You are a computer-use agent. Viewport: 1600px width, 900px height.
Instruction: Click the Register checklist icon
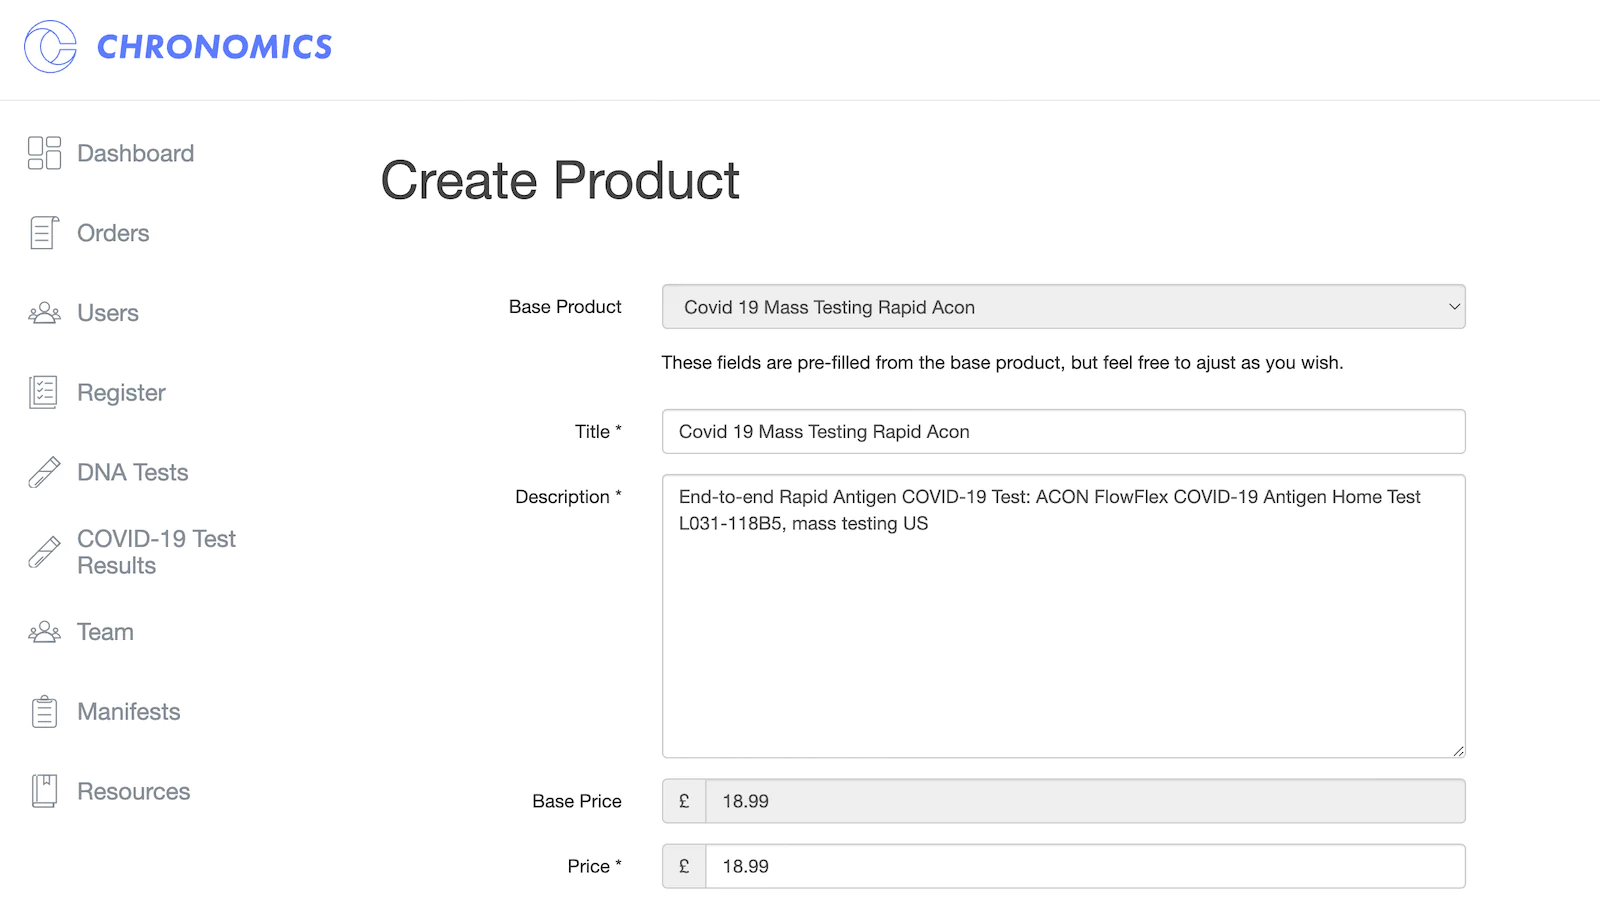[44, 393]
